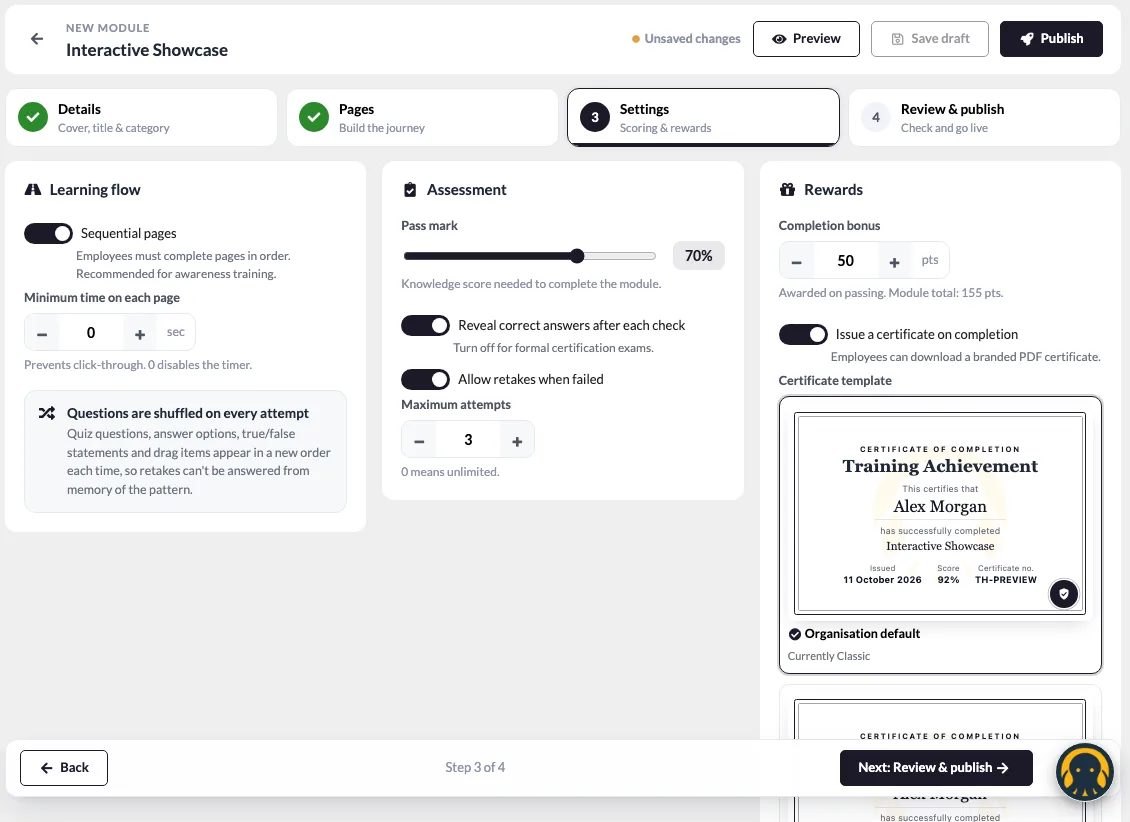Toggle Sequential pages switch
This screenshot has height=822, width=1130.
(x=48, y=233)
